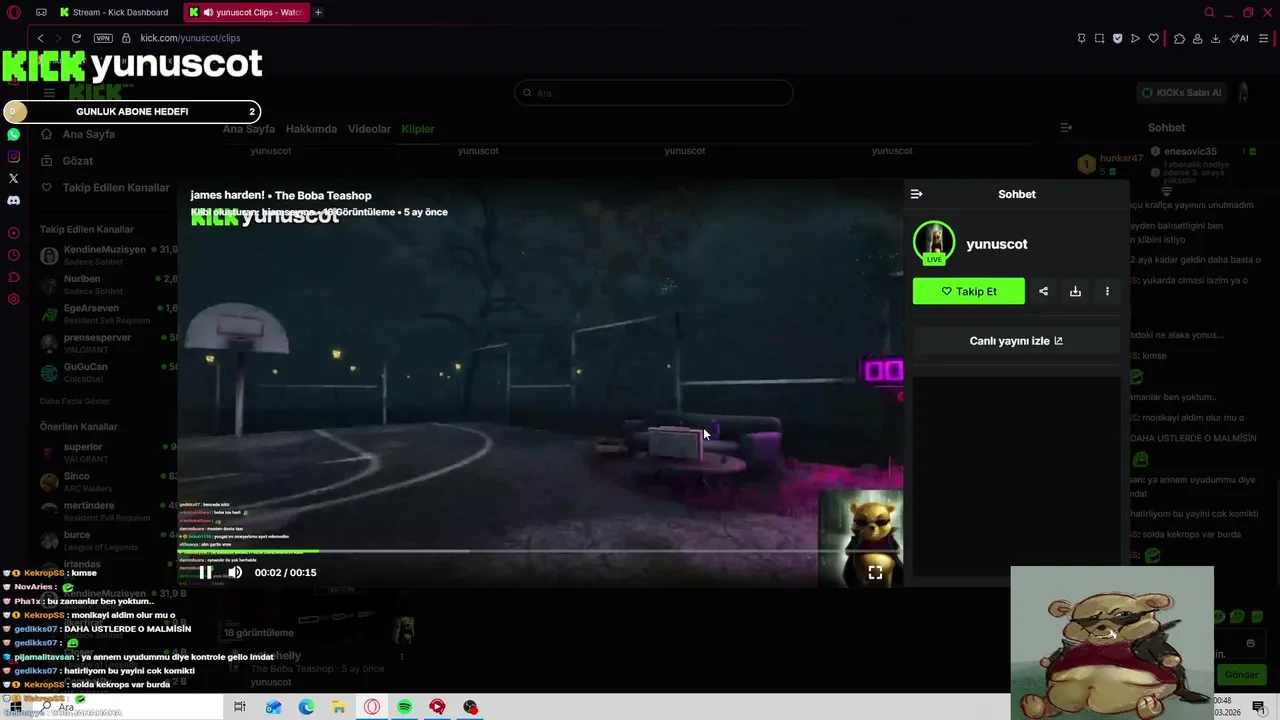
Task: Seek along the clip progress bar
Action: [x=540, y=551]
